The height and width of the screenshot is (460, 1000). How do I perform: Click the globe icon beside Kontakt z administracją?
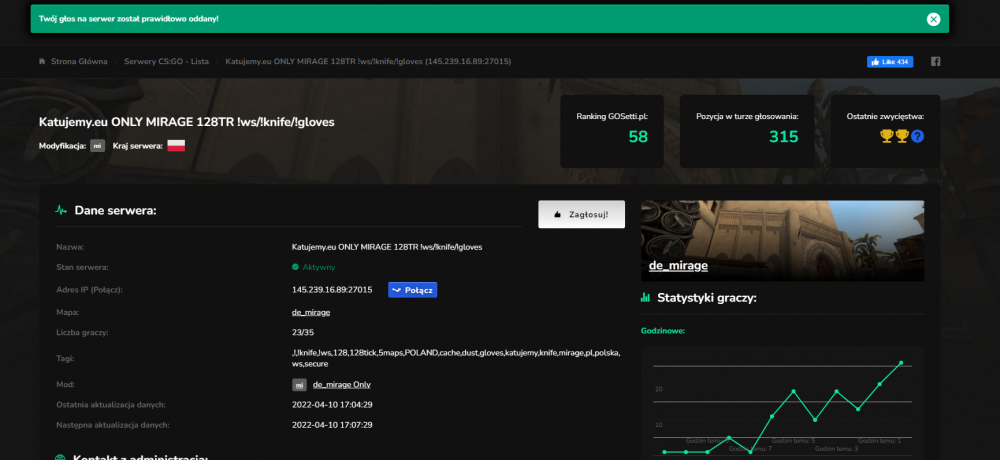pyautogui.click(x=61, y=458)
